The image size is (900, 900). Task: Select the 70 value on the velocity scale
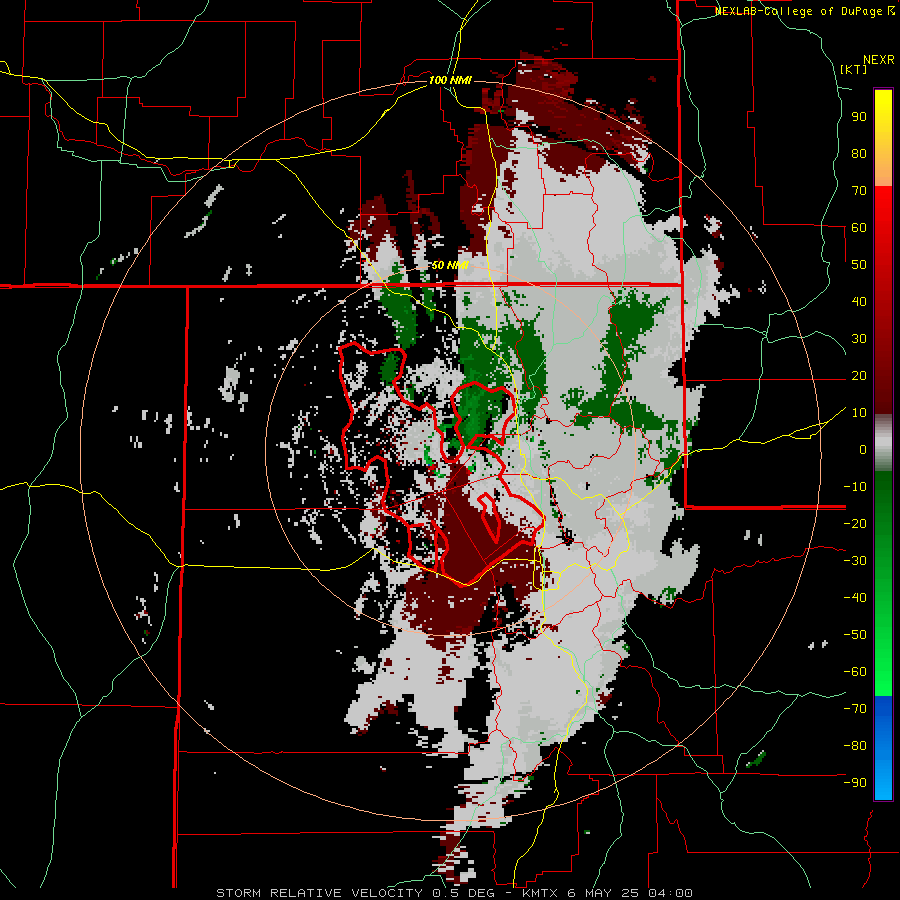pos(859,191)
